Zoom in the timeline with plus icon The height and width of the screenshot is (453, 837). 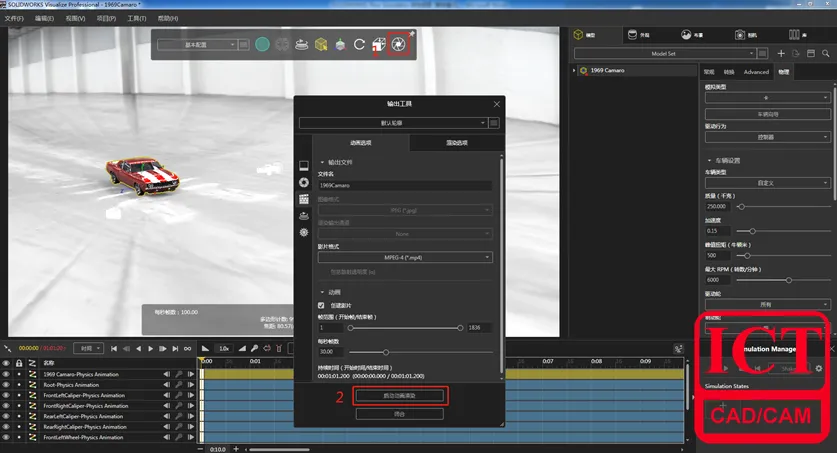click(x=236, y=449)
